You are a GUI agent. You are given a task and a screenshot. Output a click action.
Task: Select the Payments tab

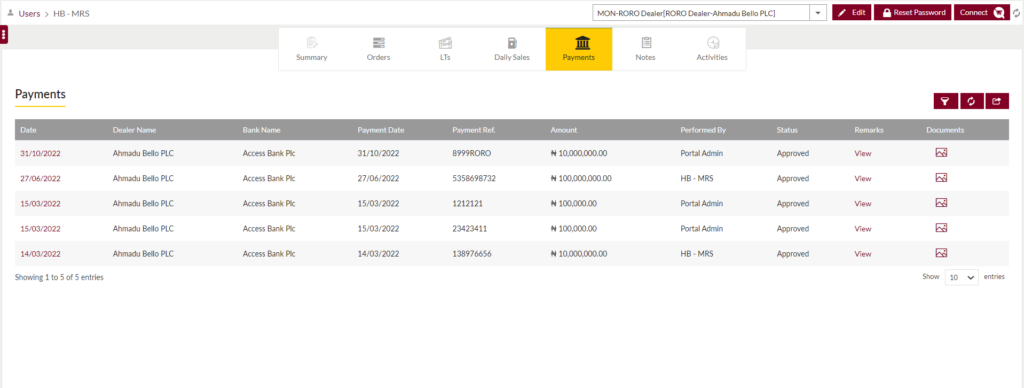[x=579, y=49]
